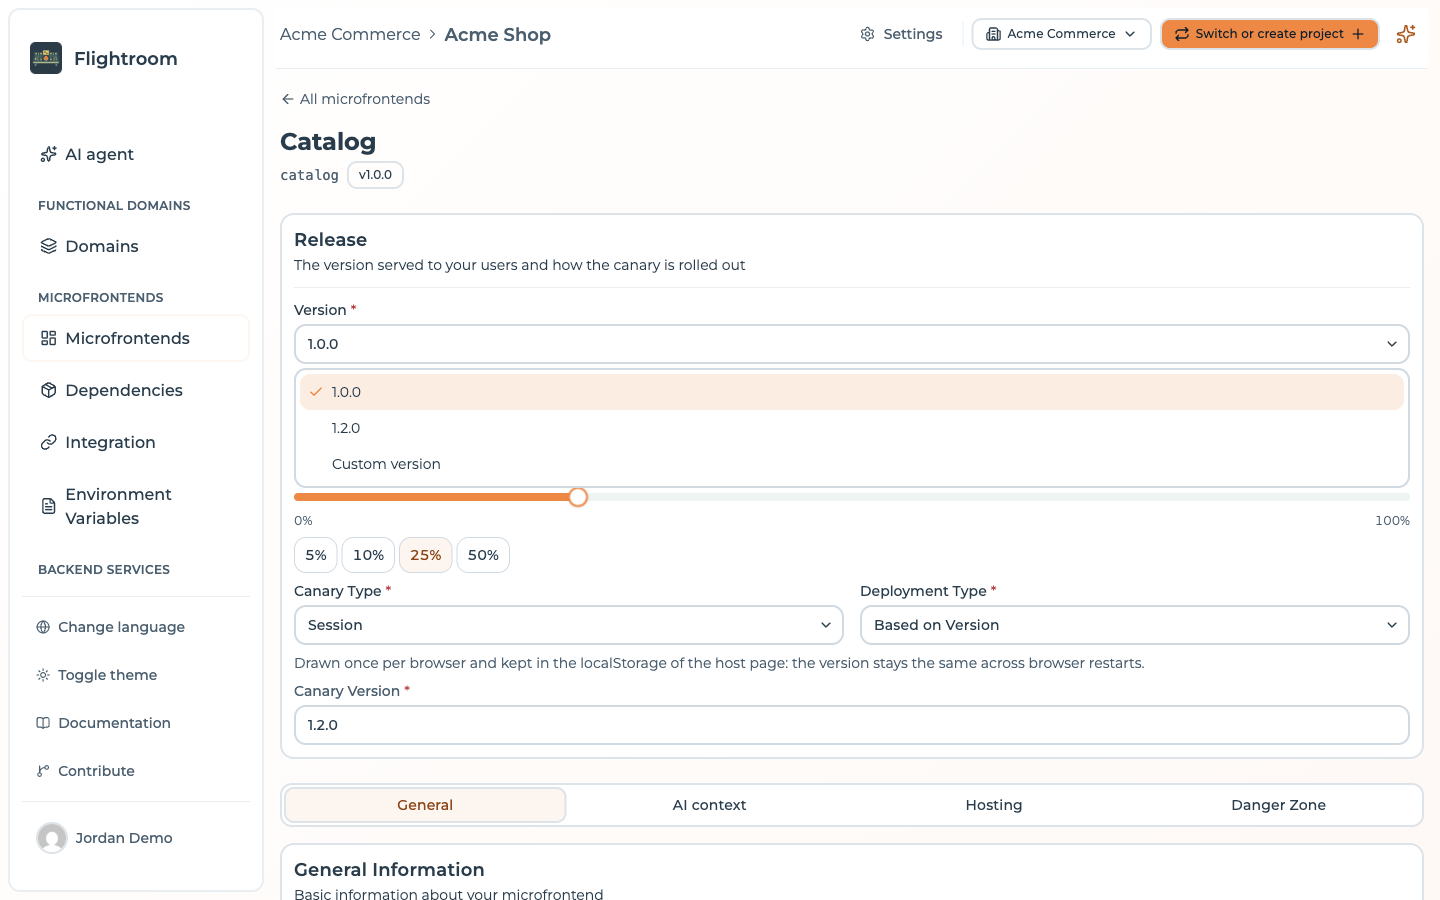
Task: Choose Custom version option
Action: tap(852, 464)
